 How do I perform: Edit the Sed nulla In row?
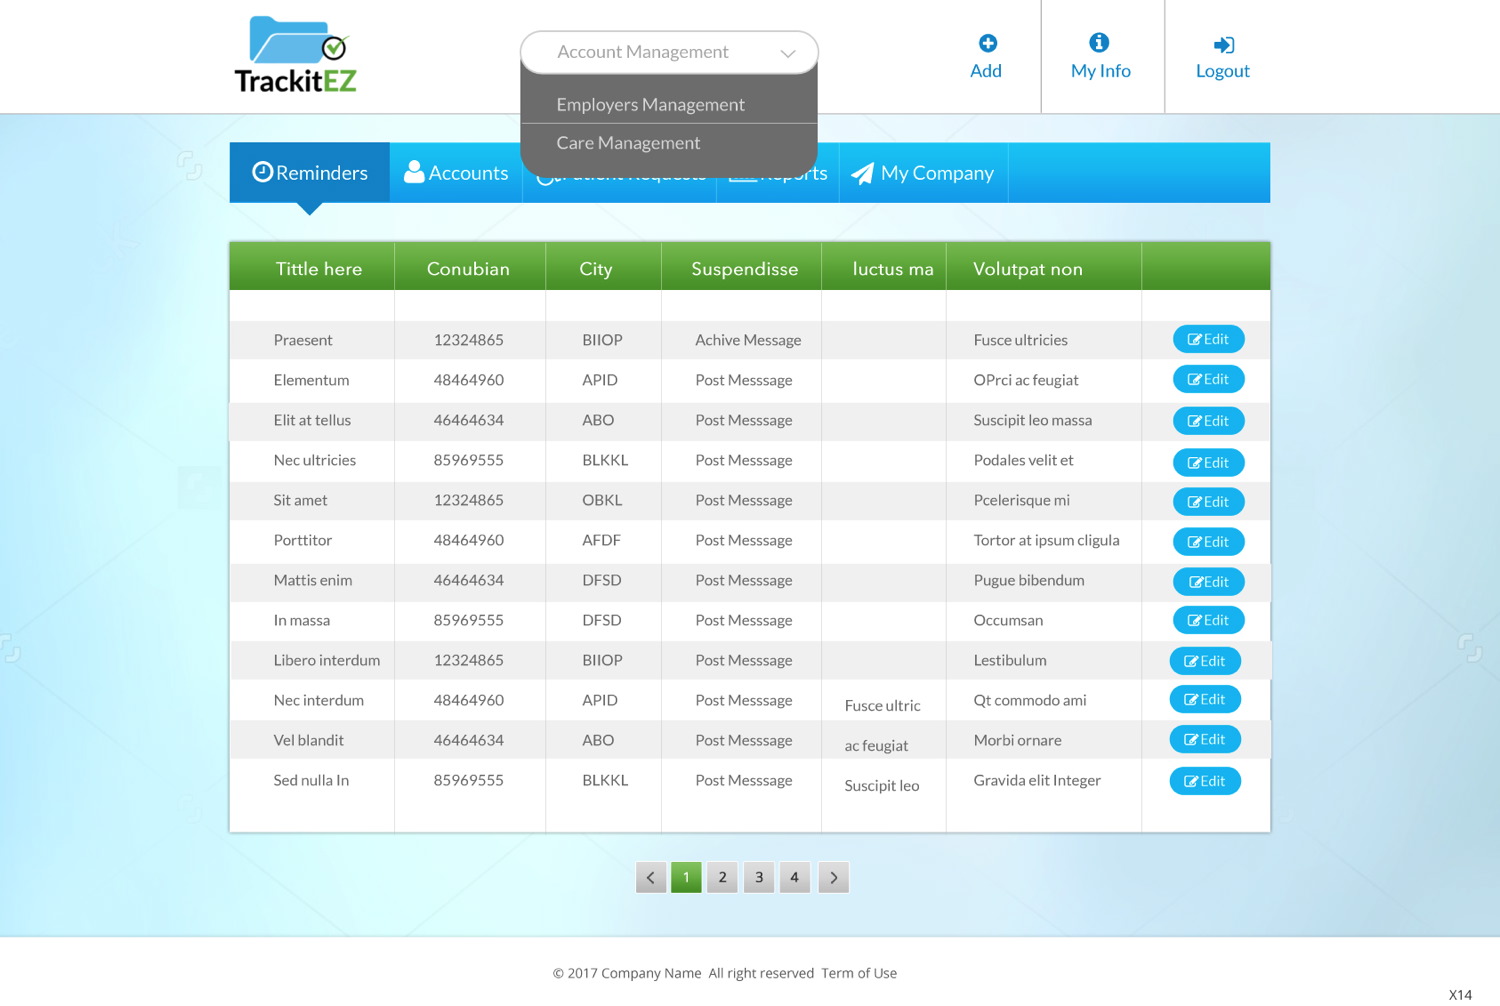point(1205,781)
